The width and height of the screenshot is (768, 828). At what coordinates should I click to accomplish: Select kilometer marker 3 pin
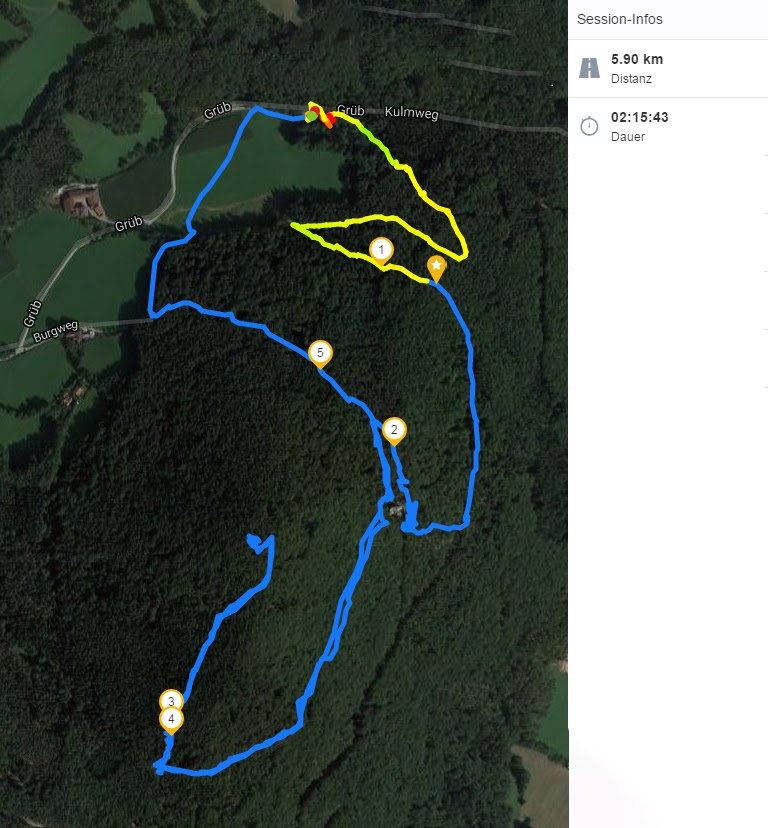click(171, 700)
